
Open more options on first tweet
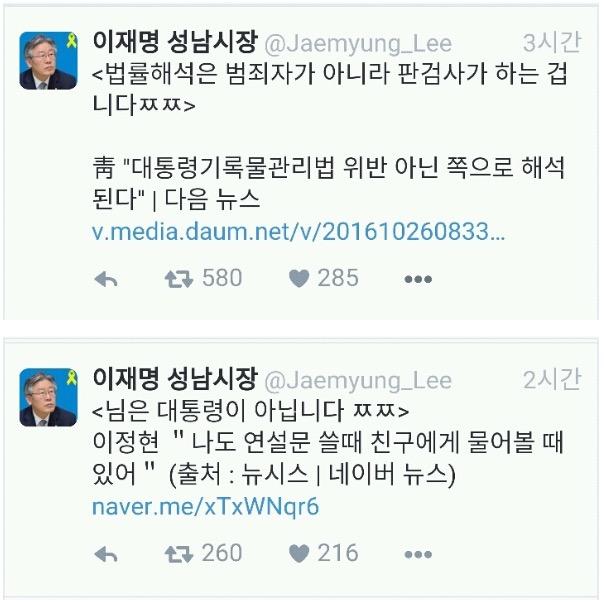click(x=418, y=279)
